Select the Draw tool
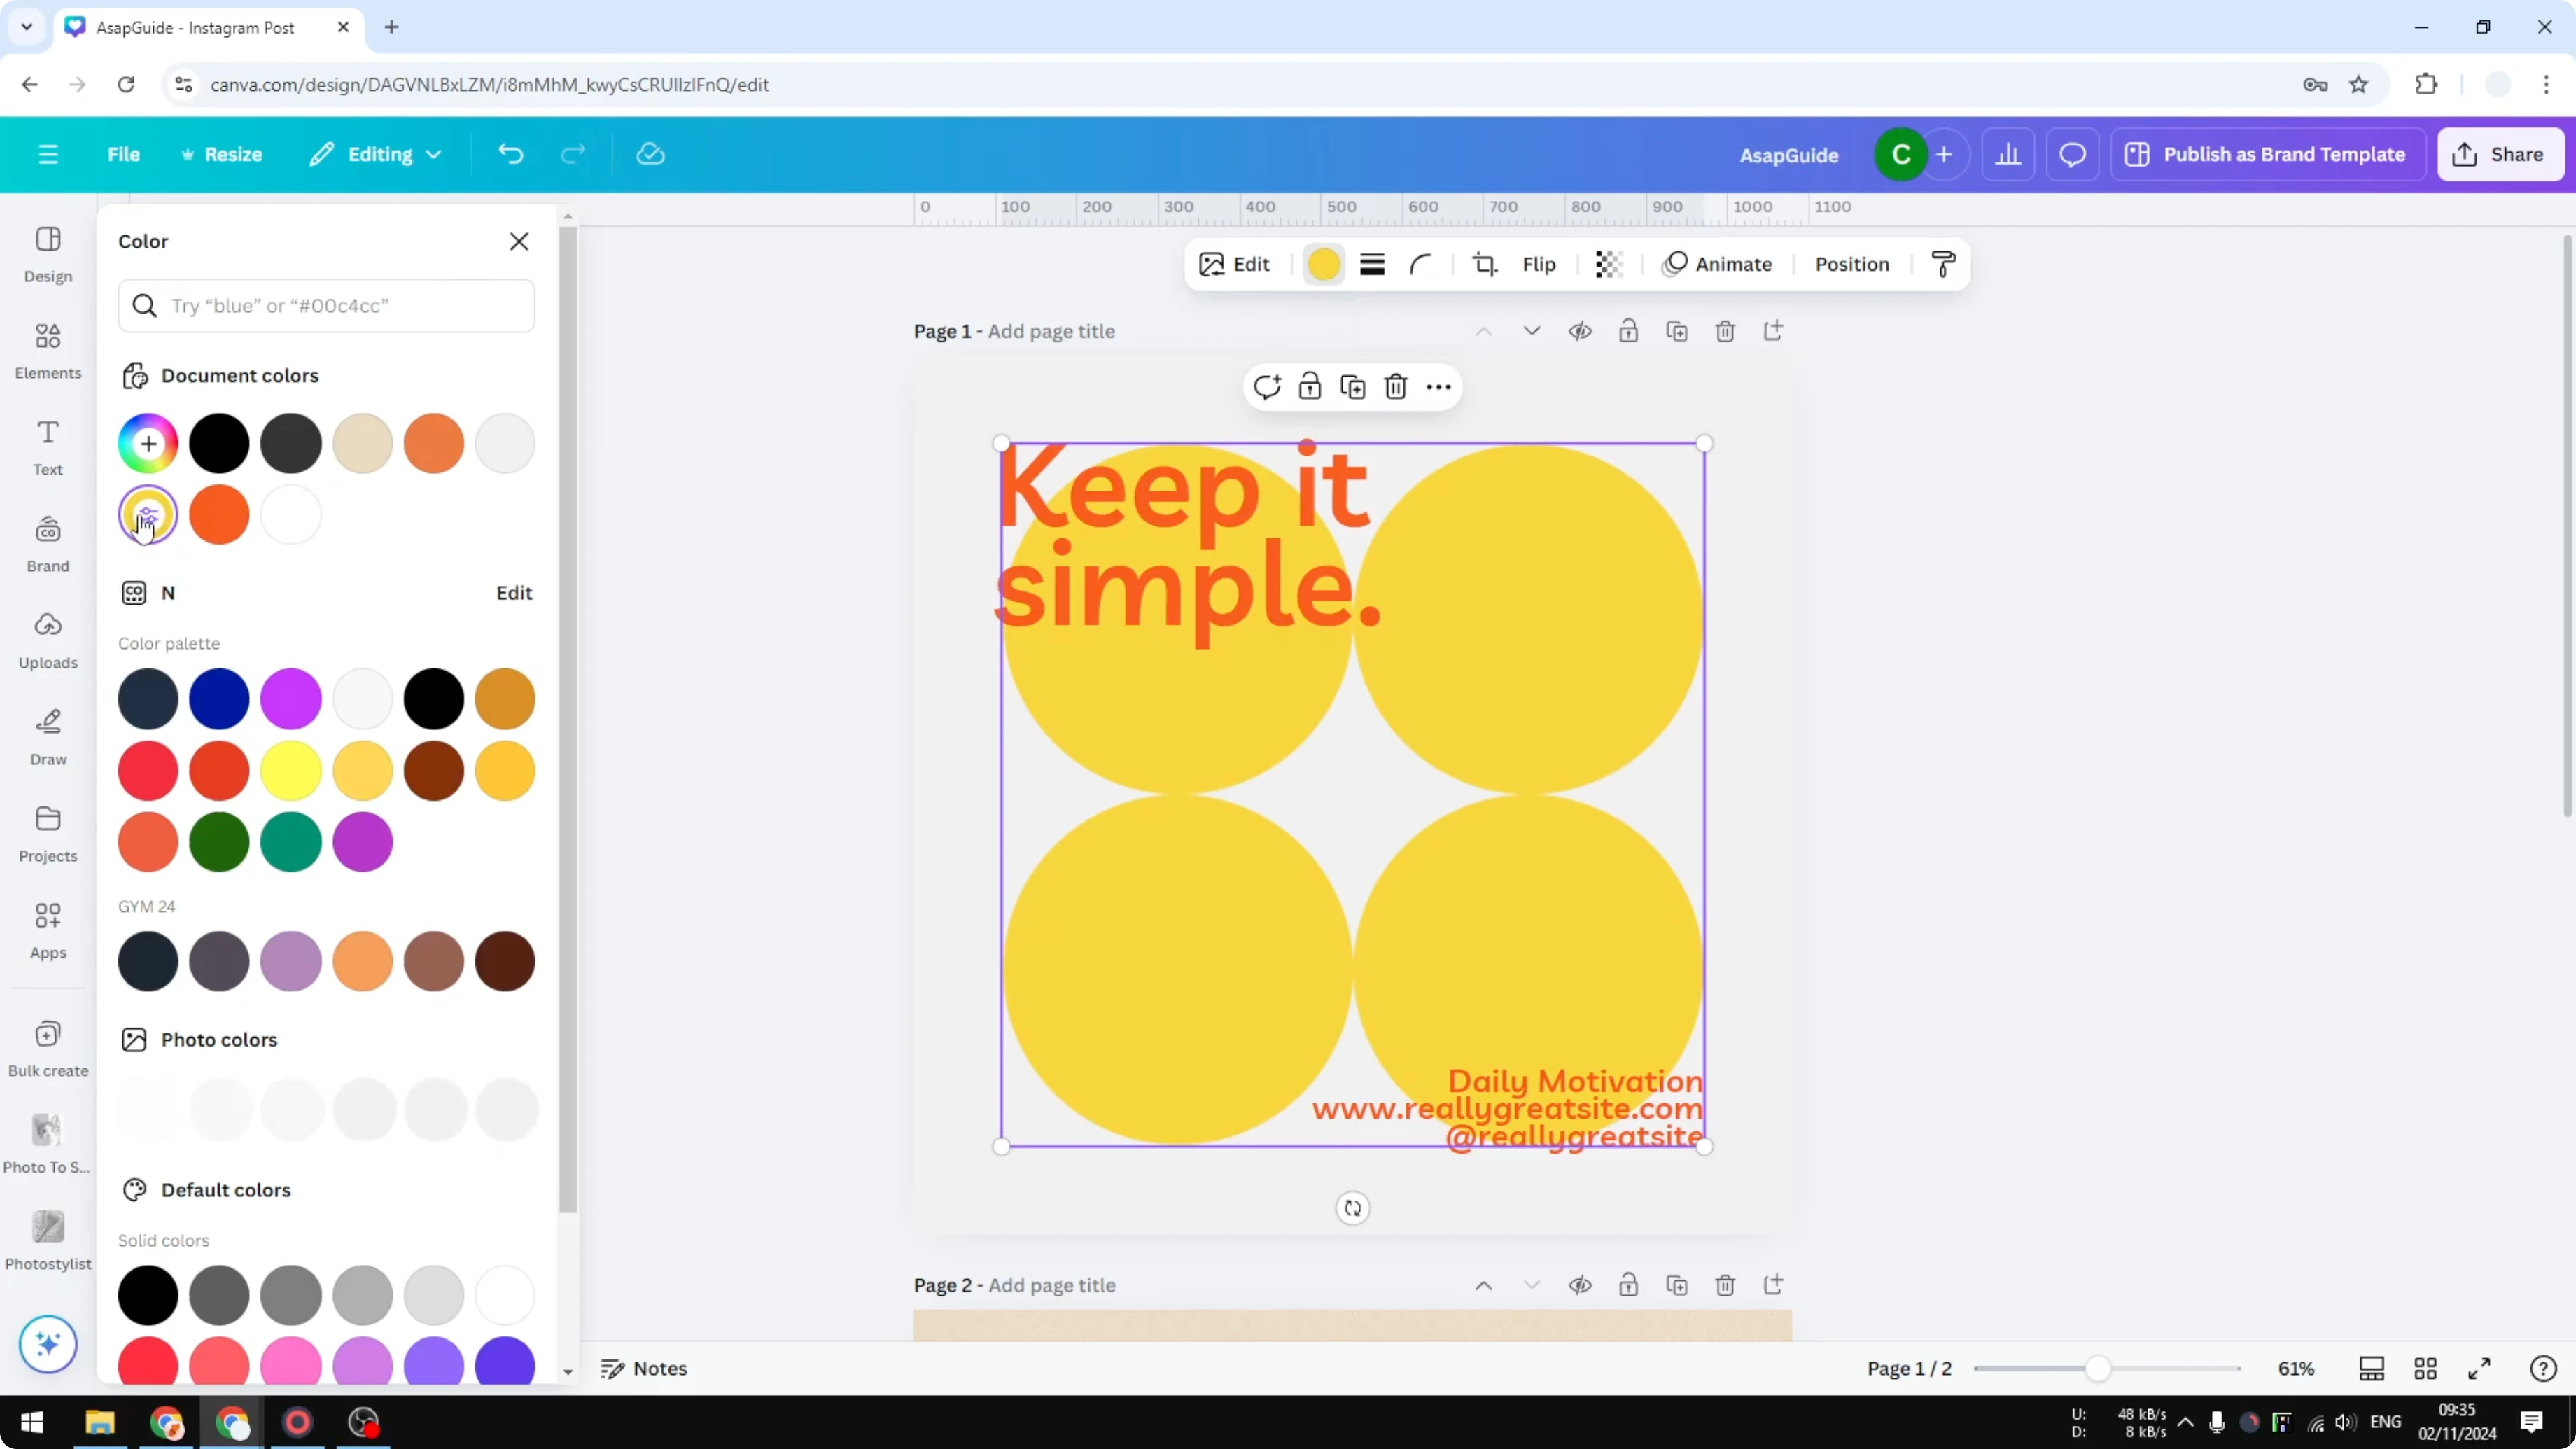The width and height of the screenshot is (2576, 1449). (x=47, y=737)
